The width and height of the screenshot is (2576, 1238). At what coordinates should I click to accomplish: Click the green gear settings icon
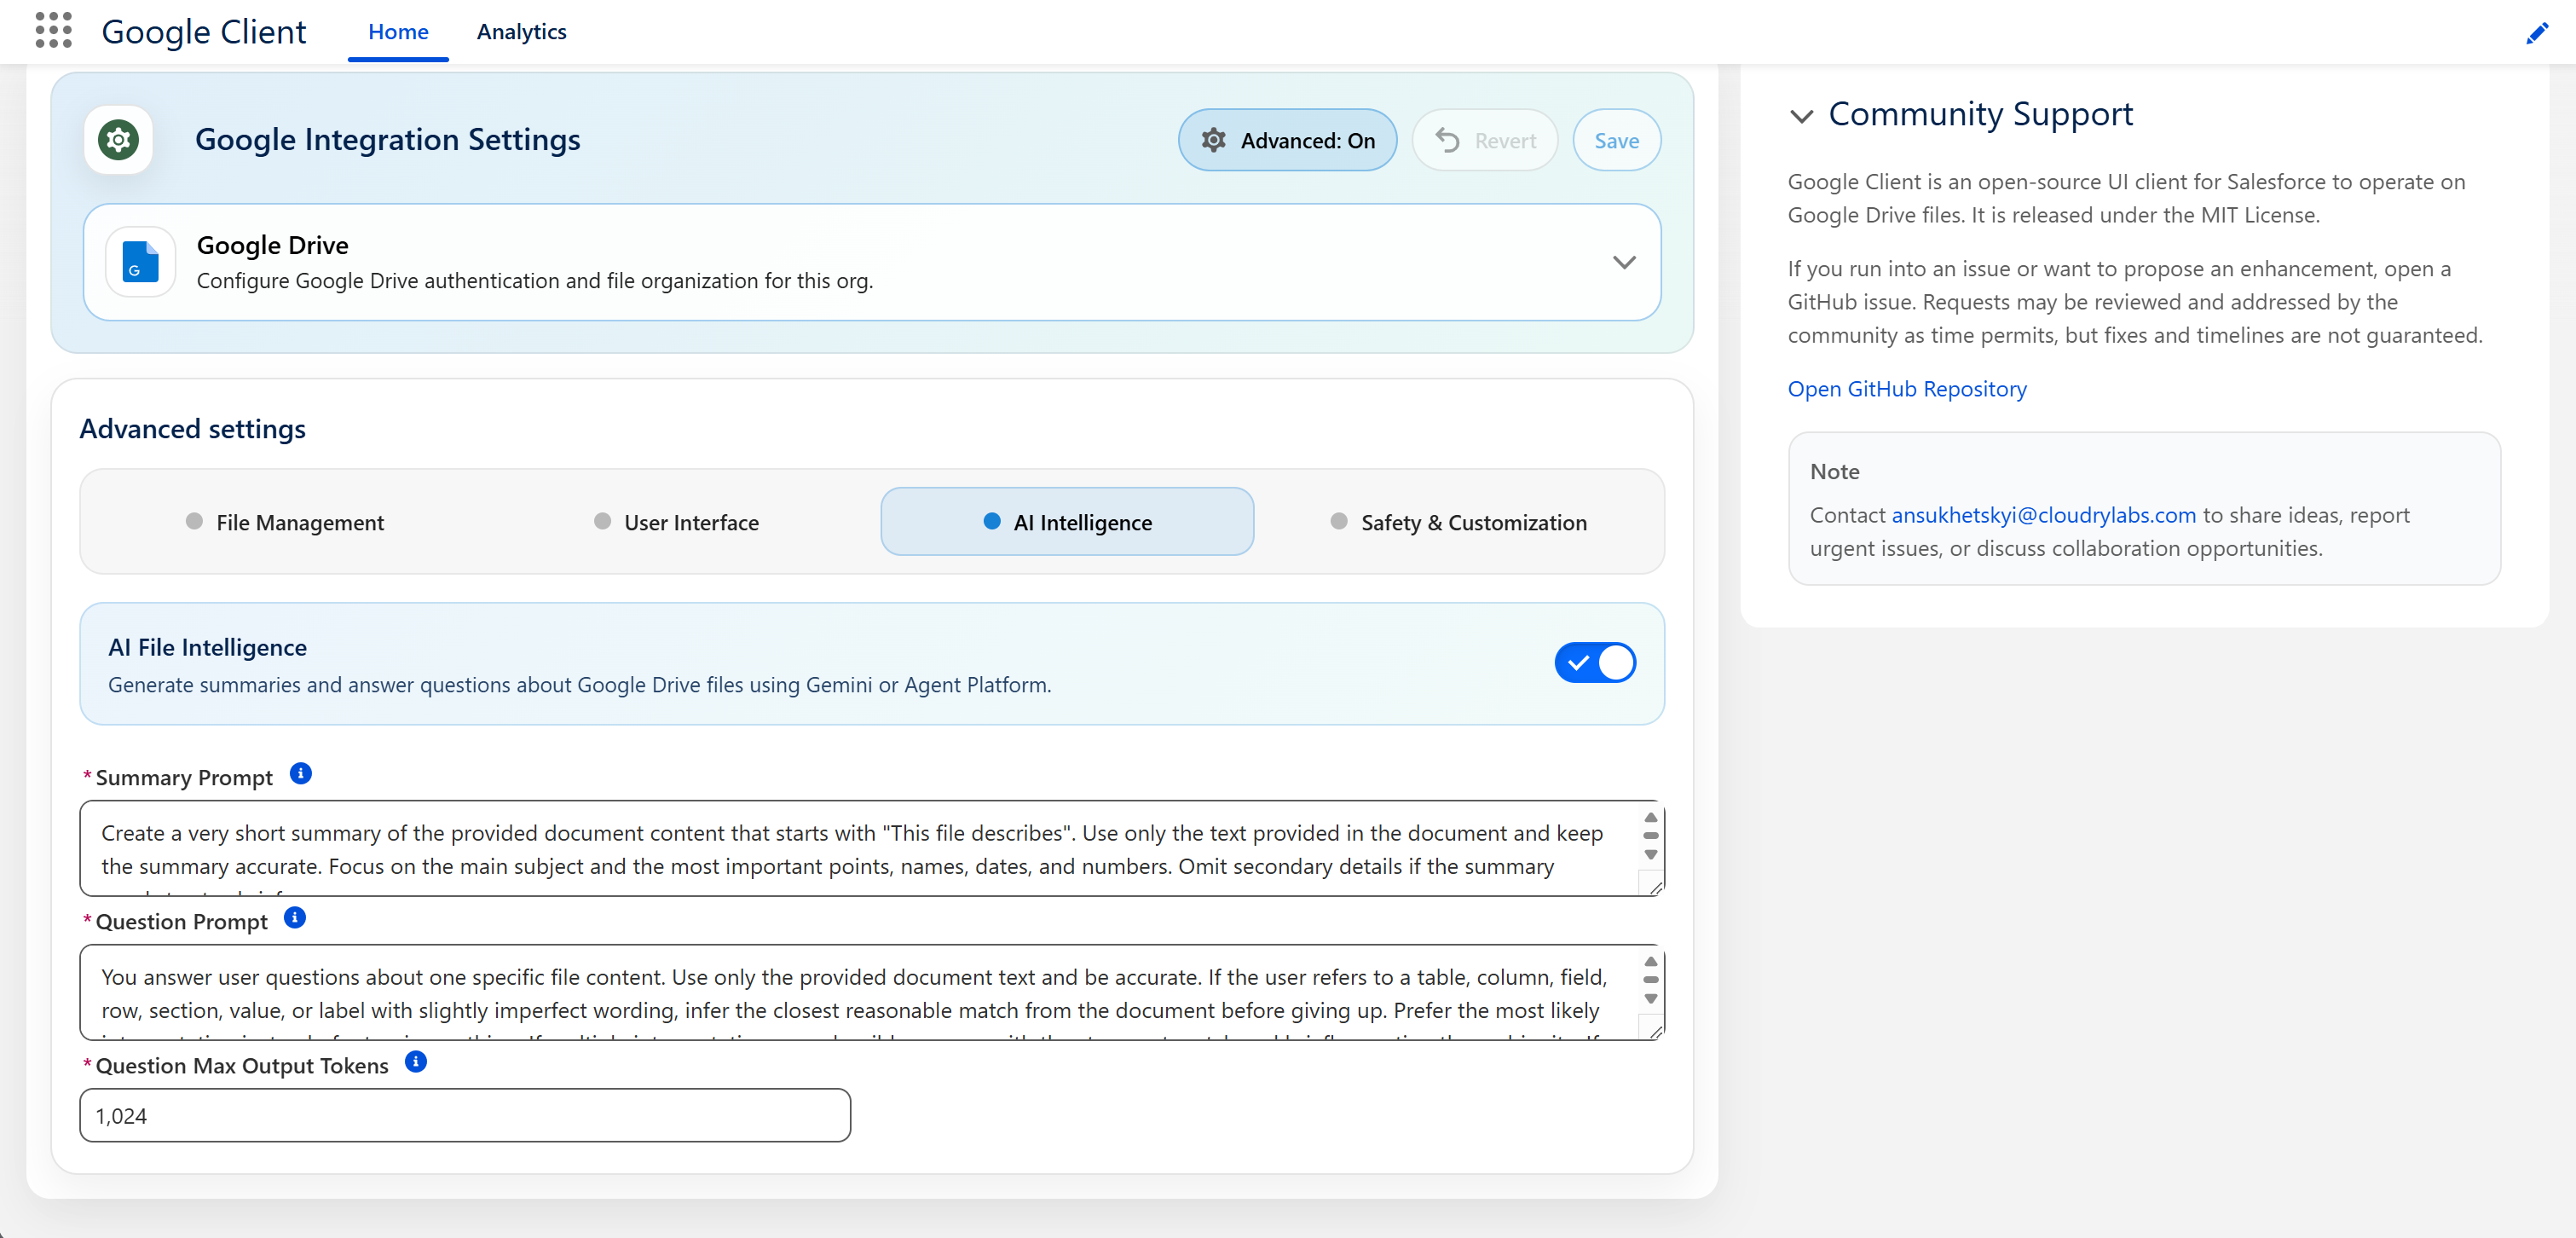(x=118, y=140)
